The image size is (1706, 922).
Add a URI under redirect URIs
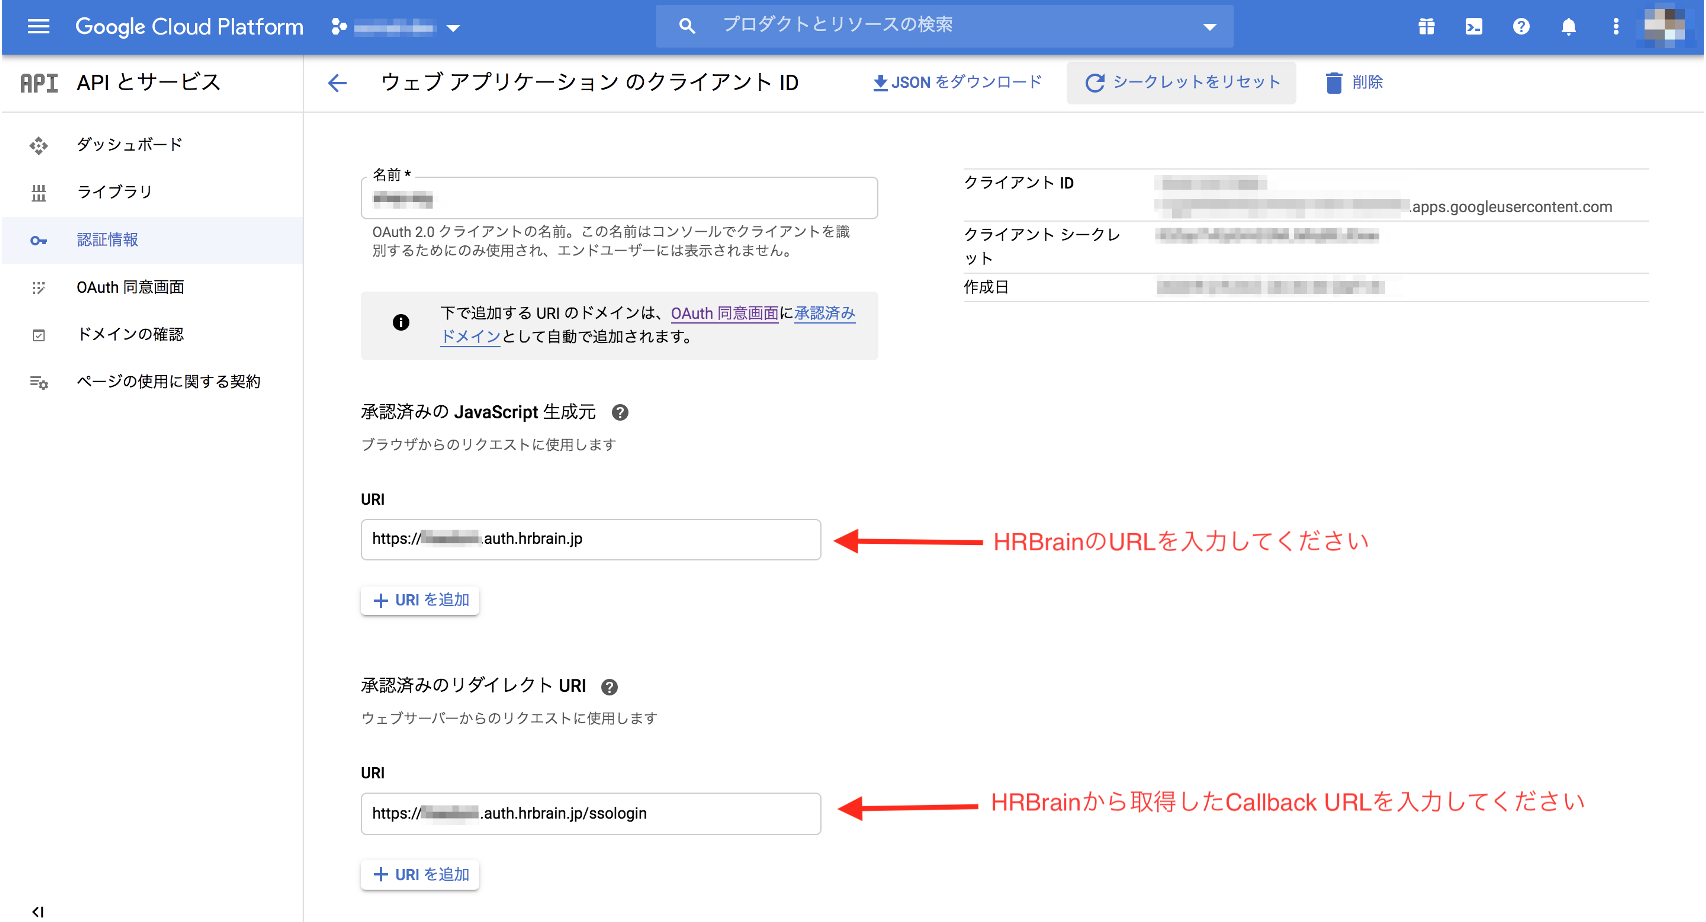tap(420, 875)
